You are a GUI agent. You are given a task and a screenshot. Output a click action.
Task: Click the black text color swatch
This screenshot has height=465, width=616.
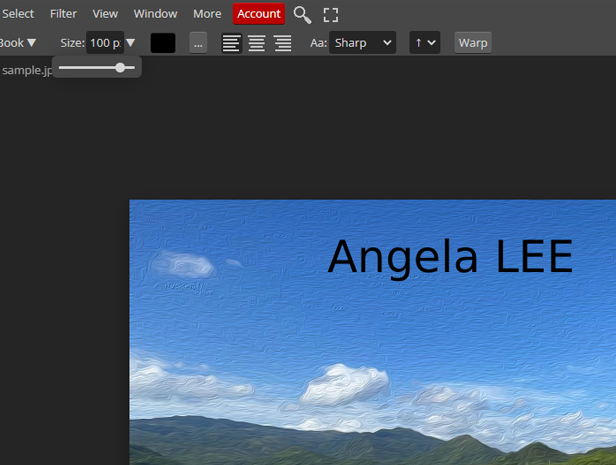(x=163, y=43)
